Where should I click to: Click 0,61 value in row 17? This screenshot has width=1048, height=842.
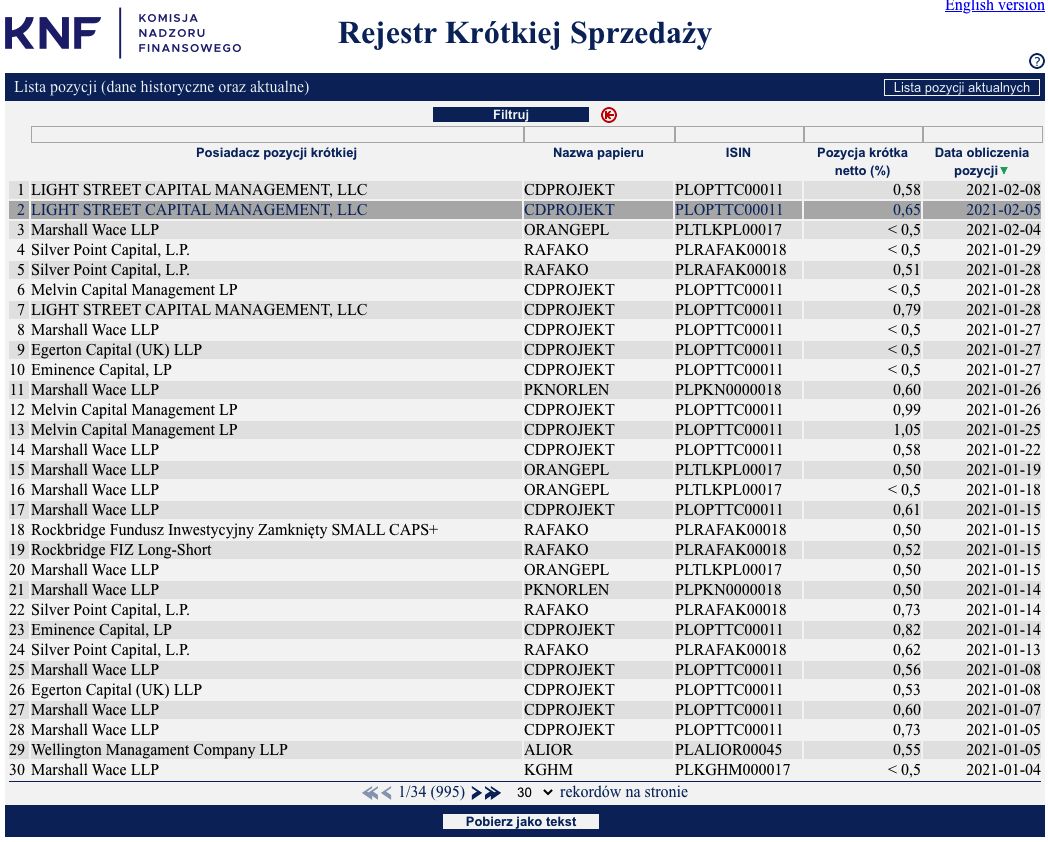(x=906, y=511)
